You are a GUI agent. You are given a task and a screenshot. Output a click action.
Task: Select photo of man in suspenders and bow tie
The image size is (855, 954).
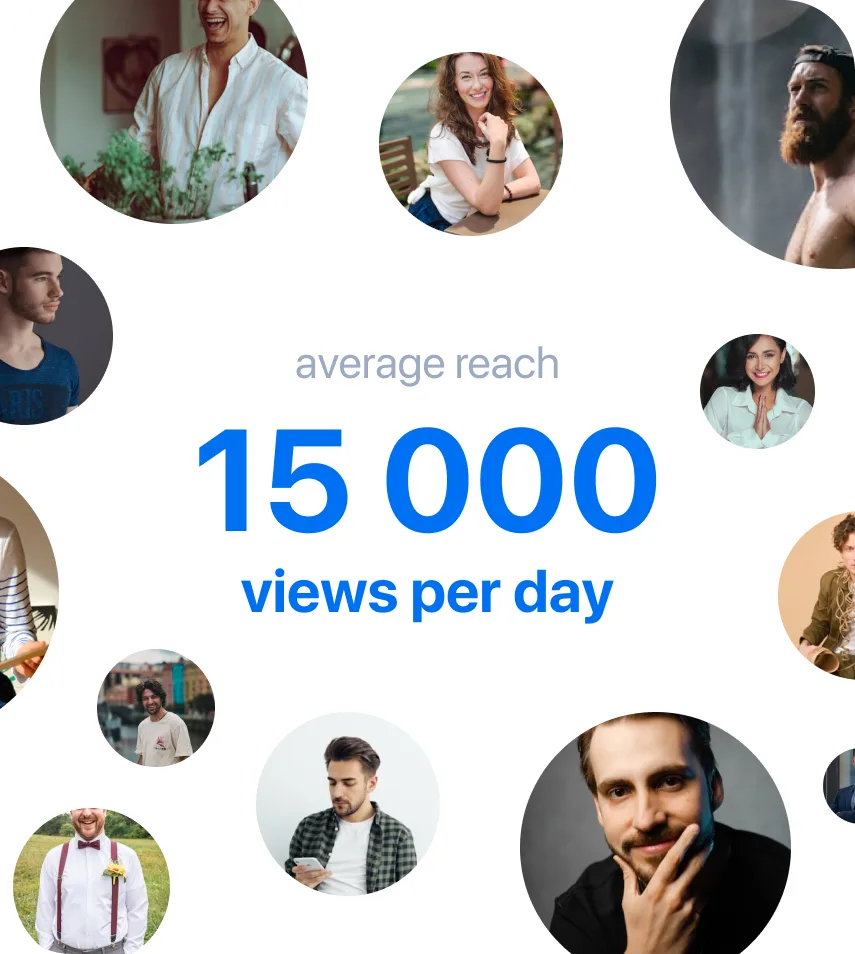point(91,881)
